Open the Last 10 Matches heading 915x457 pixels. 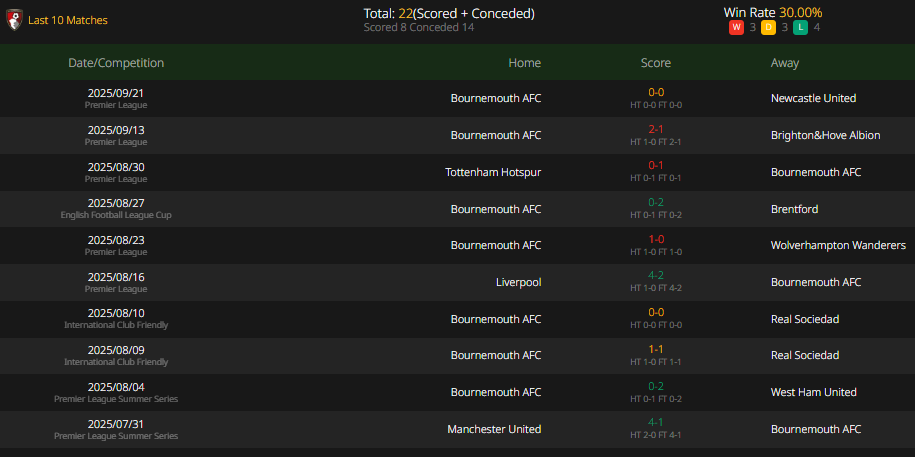(x=68, y=20)
